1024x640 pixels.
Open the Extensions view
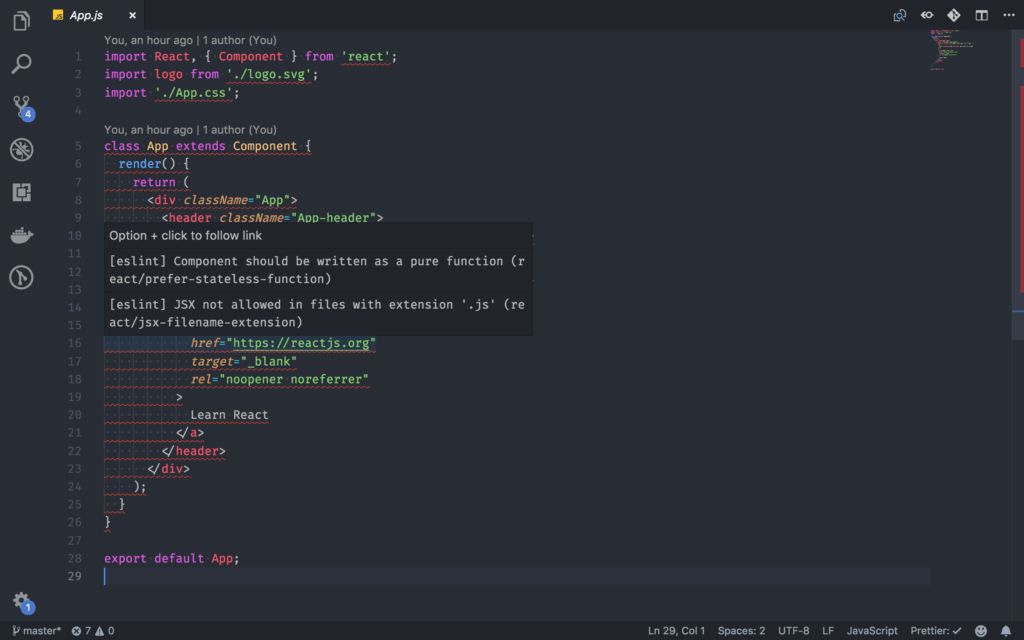pos(21,192)
